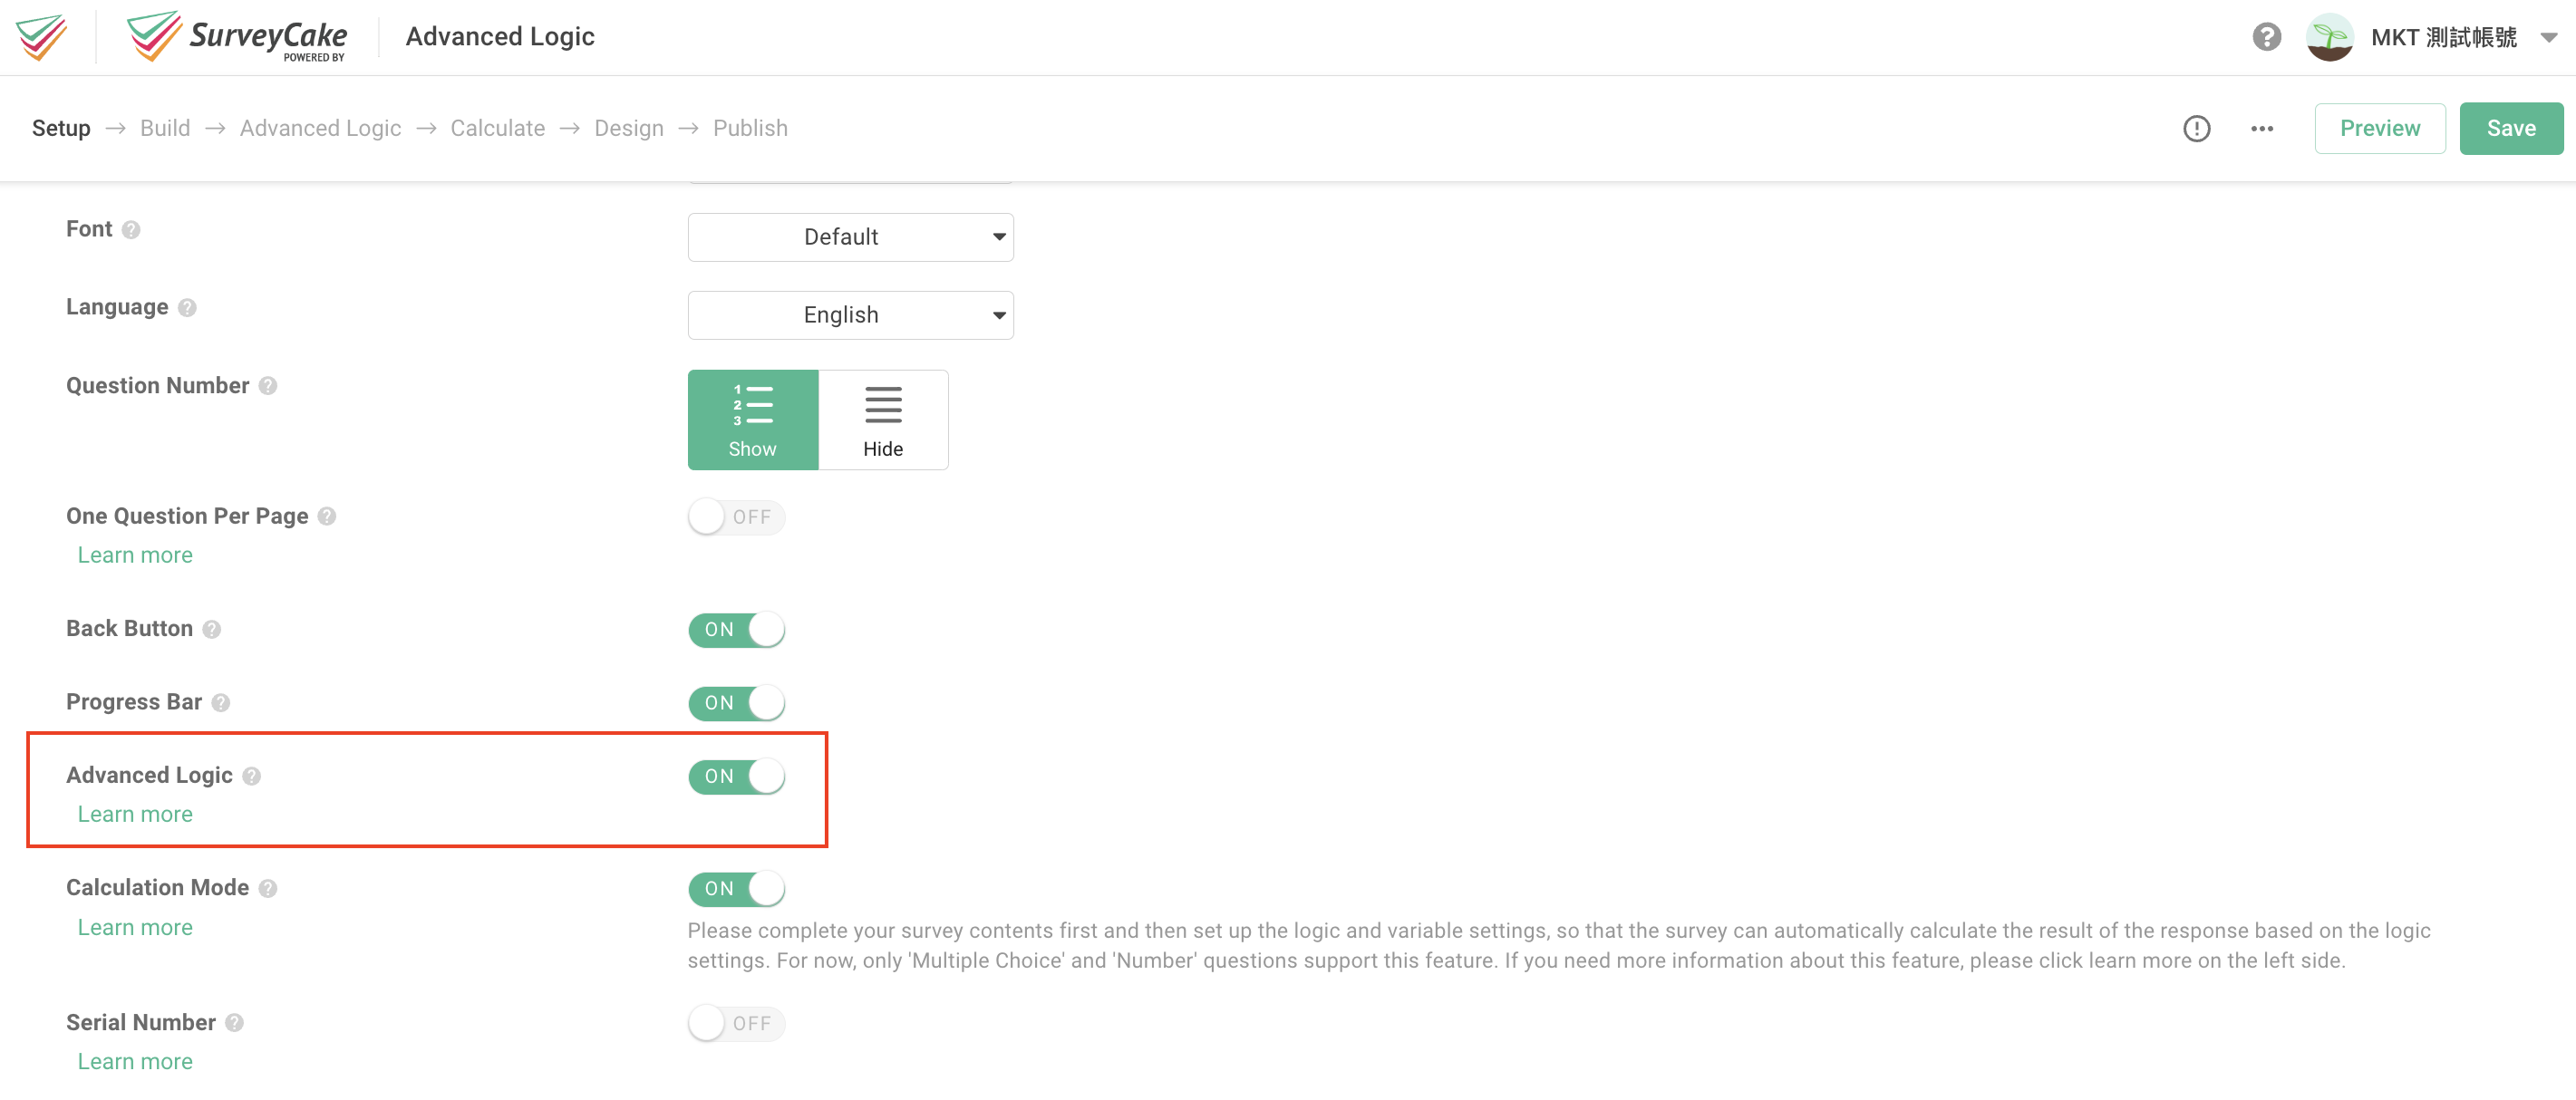The width and height of the screenshot is (2576, 1100).
Task: Click the help icon beside Calculation Mode
Action: pyautogui.click(x=267, y=887)
